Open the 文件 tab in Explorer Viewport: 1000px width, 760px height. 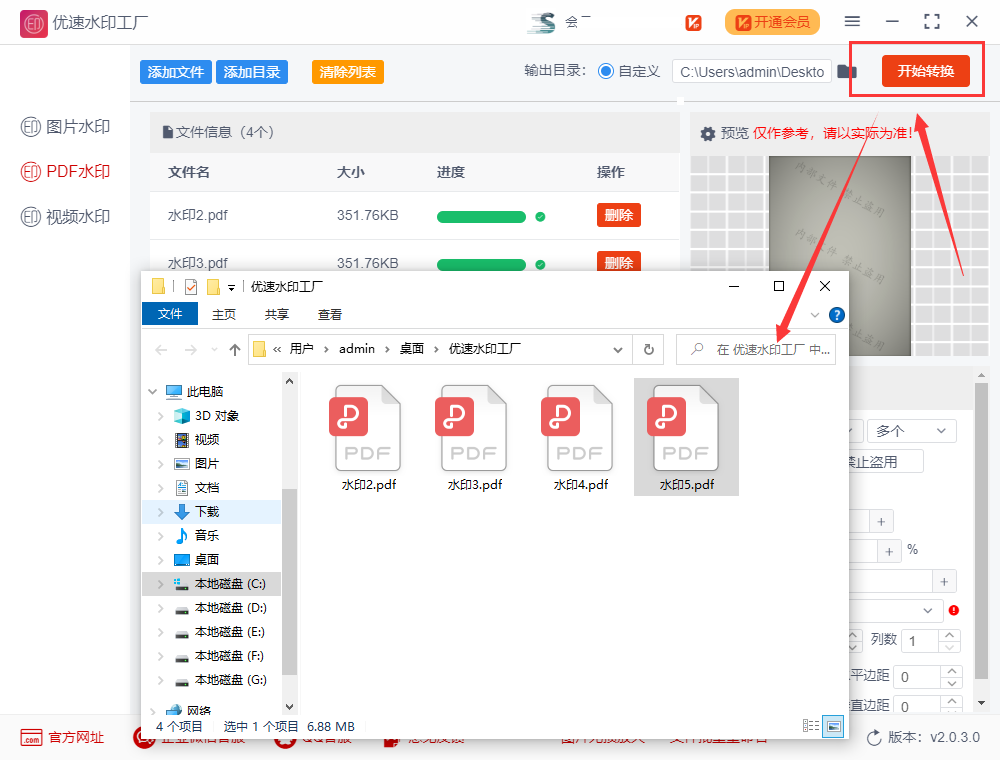[x=170, y=314]
